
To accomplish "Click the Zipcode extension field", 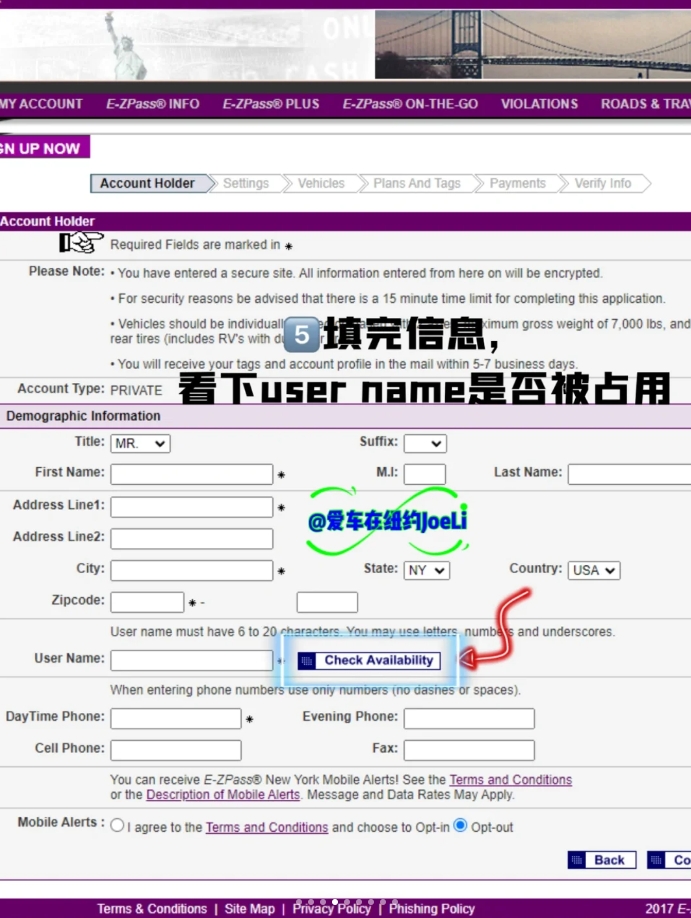I will (327, 602).
